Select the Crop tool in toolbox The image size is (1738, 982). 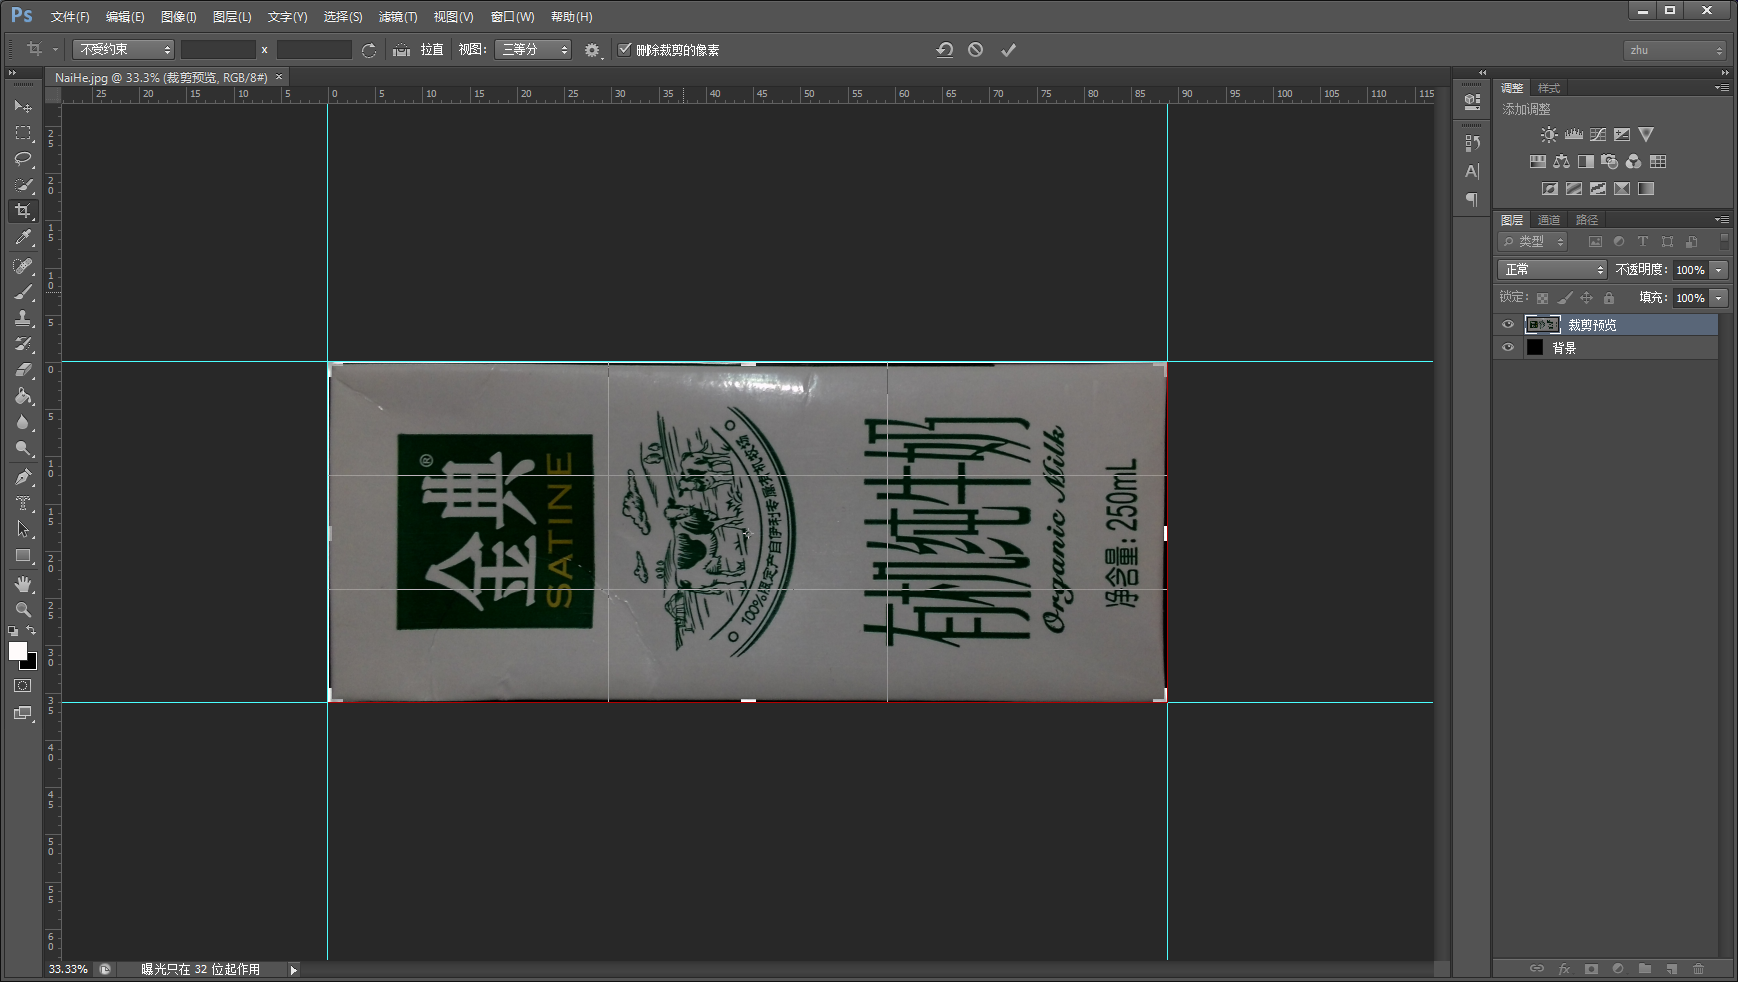click(23, 211)
